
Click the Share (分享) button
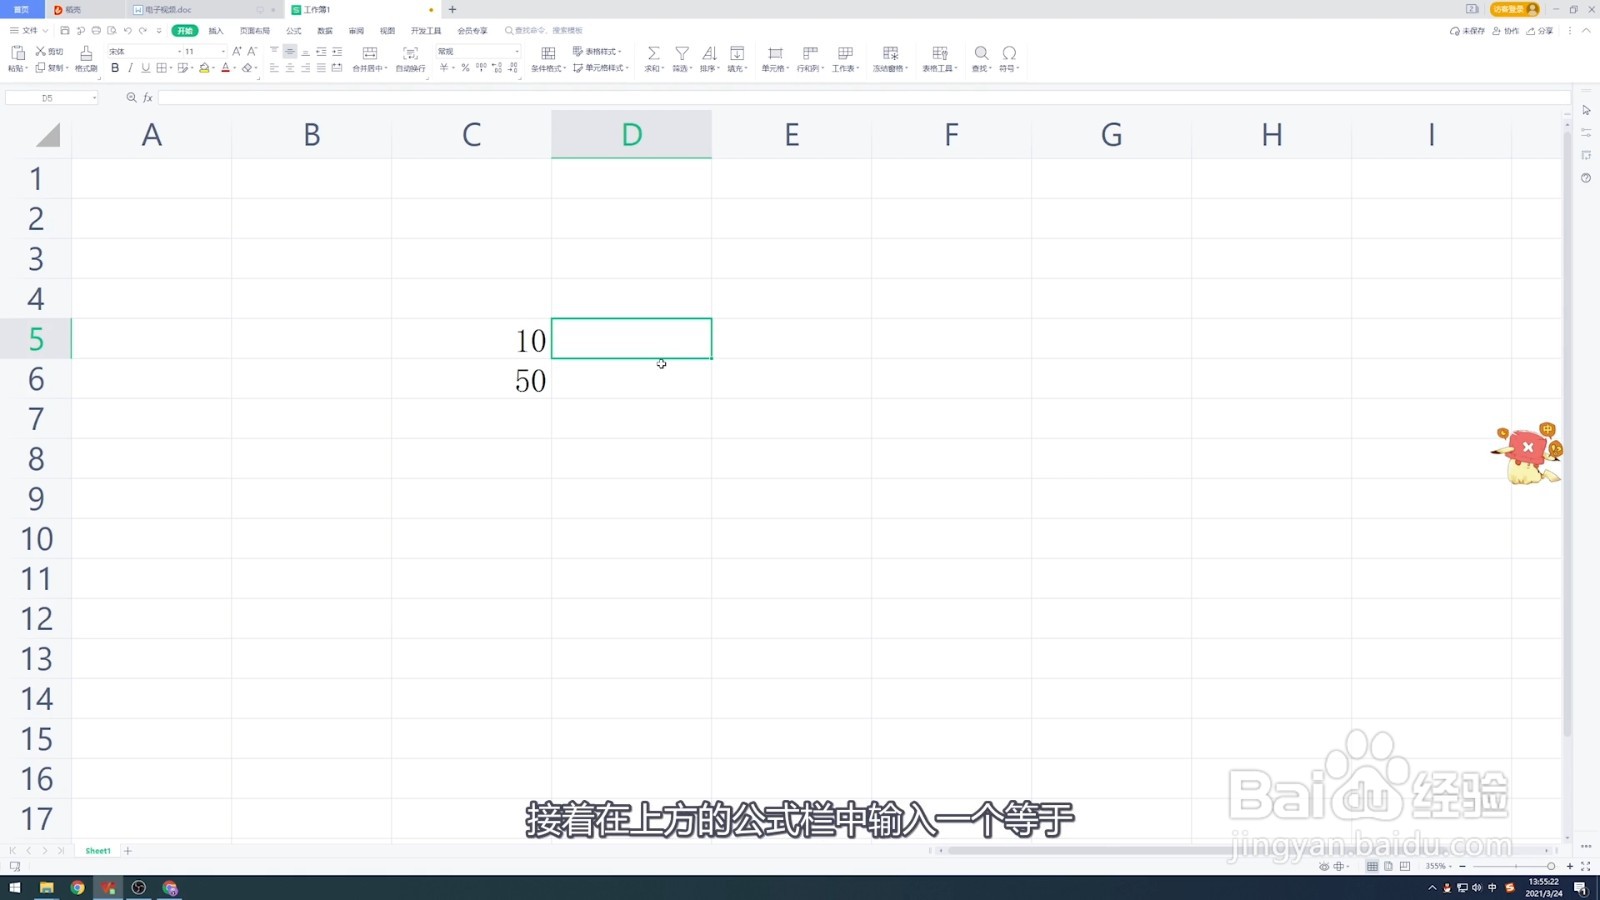1540,31
